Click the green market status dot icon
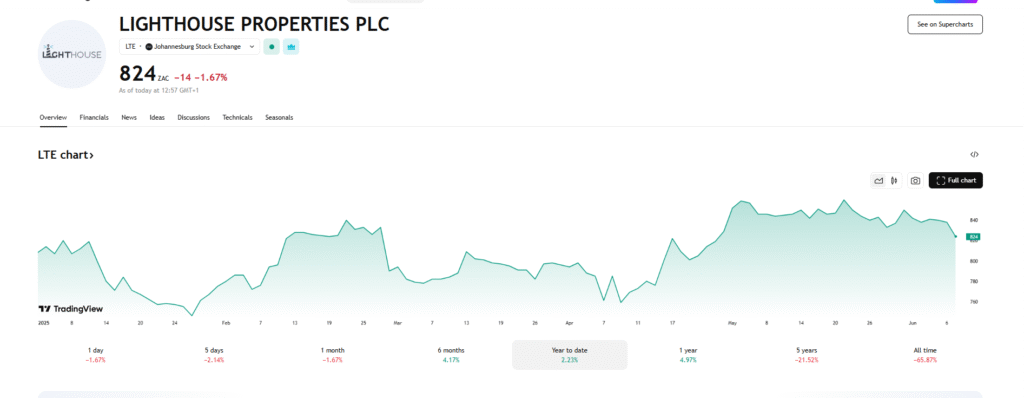The image size is (1024, 398). point(272,47)
